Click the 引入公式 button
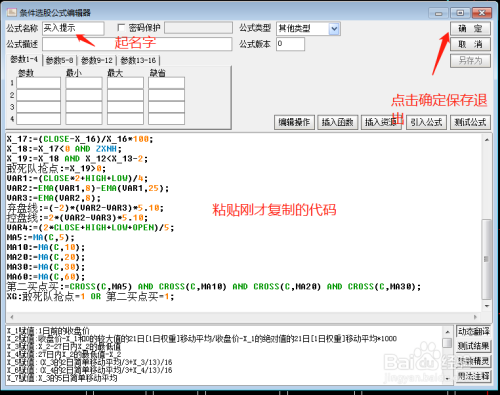This screenshot has width=500, height=395. pyautogui.click(x=426, y=122)
